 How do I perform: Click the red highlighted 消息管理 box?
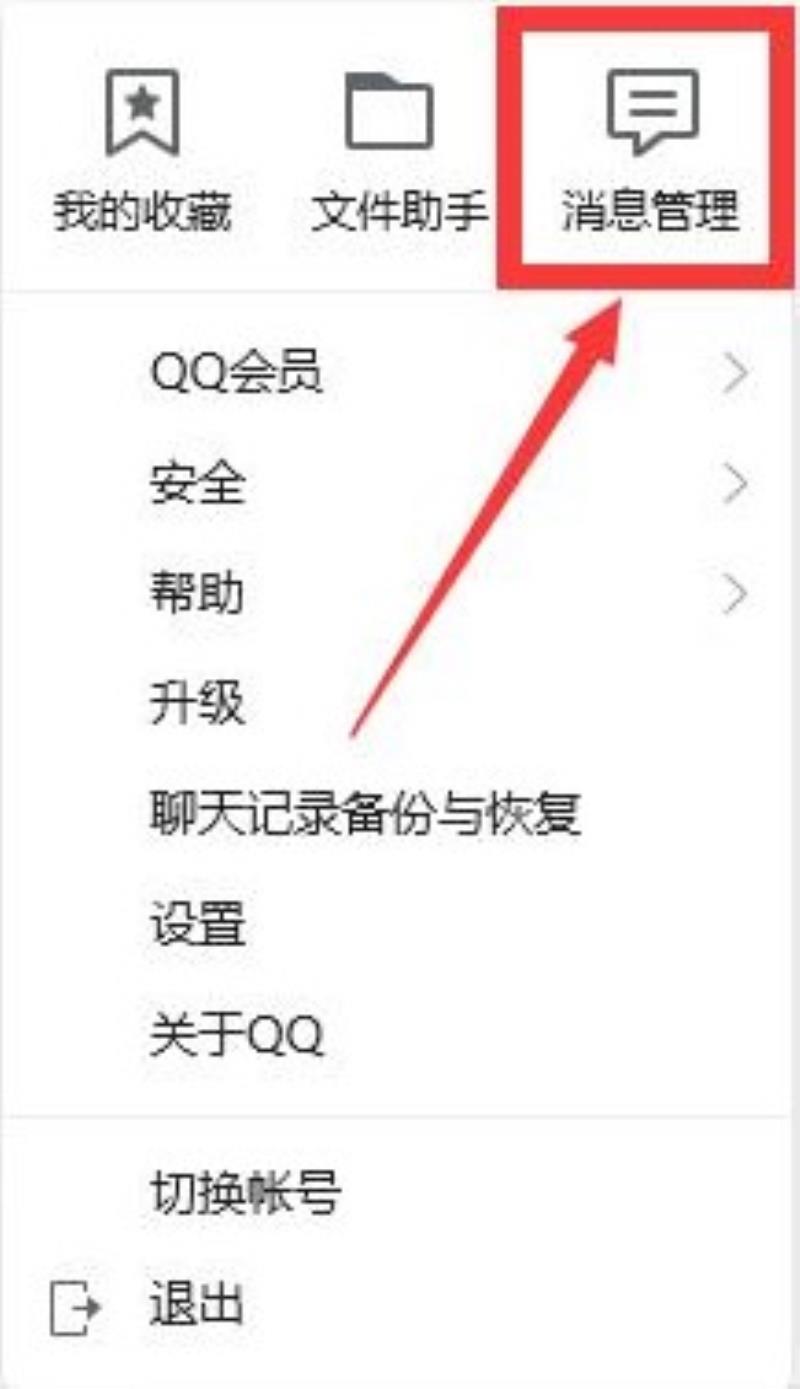click(x=646, y=150)
